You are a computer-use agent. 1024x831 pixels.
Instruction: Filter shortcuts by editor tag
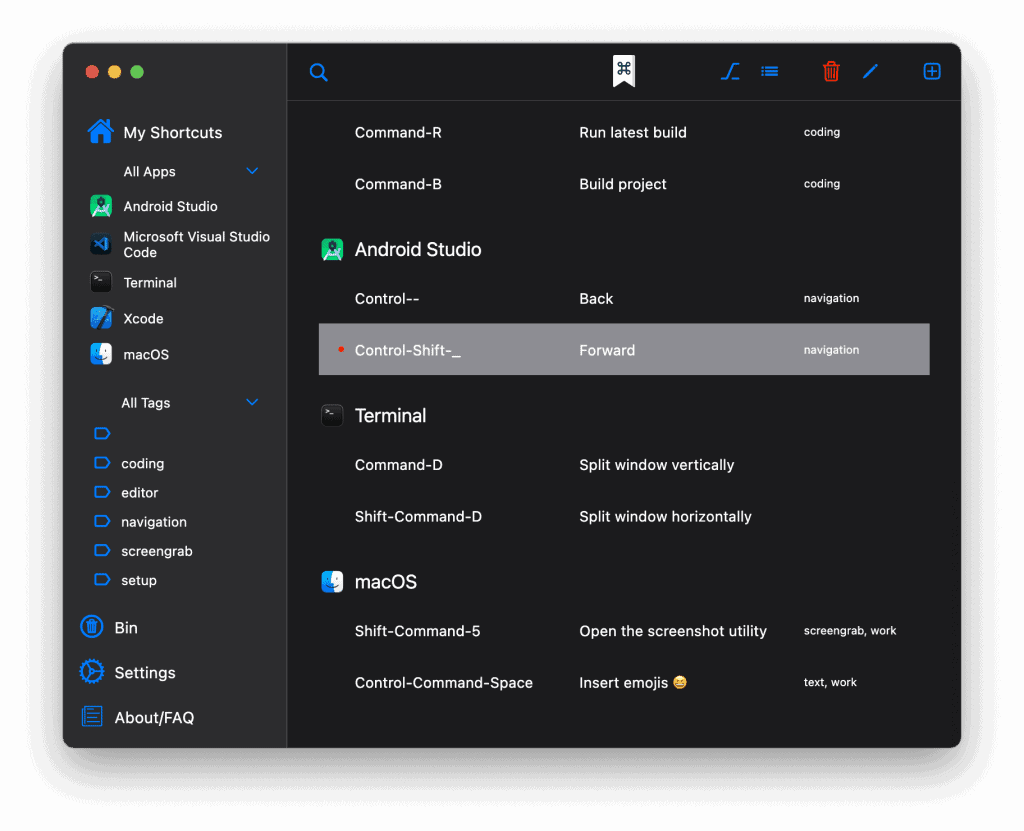(x=140, y=493)
